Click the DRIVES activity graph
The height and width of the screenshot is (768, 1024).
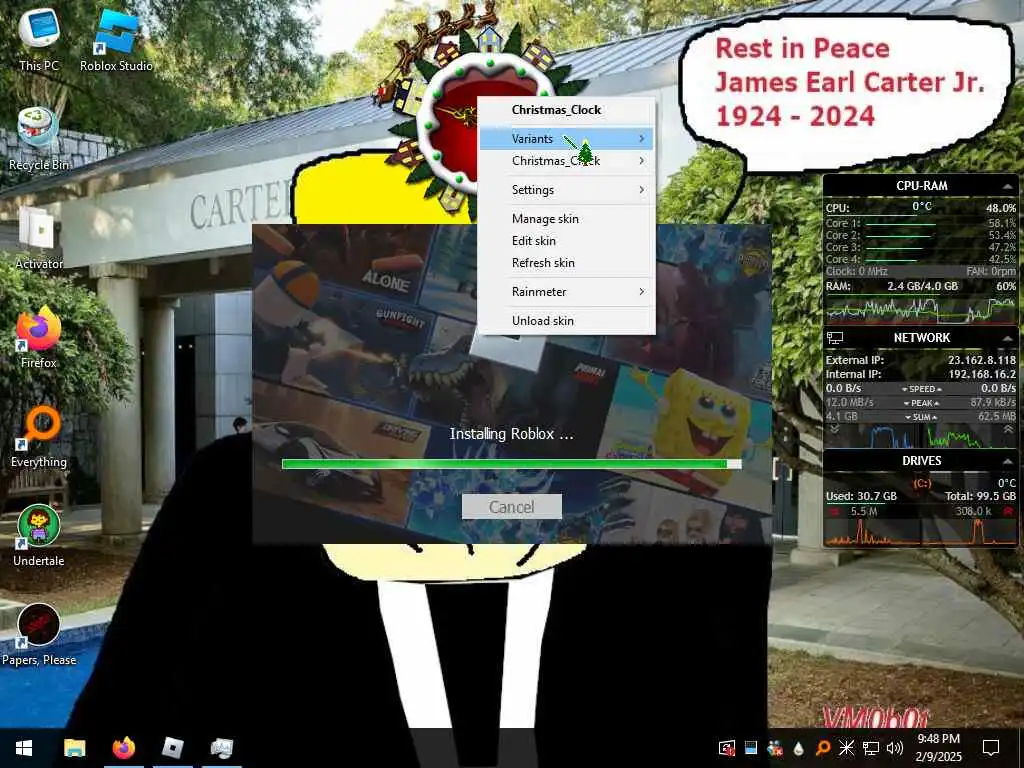pyautogui.click(x=921, y=532)
